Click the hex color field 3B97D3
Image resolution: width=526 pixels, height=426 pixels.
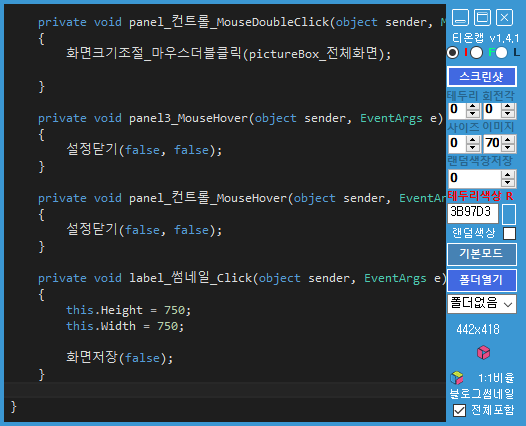point(473,213)
